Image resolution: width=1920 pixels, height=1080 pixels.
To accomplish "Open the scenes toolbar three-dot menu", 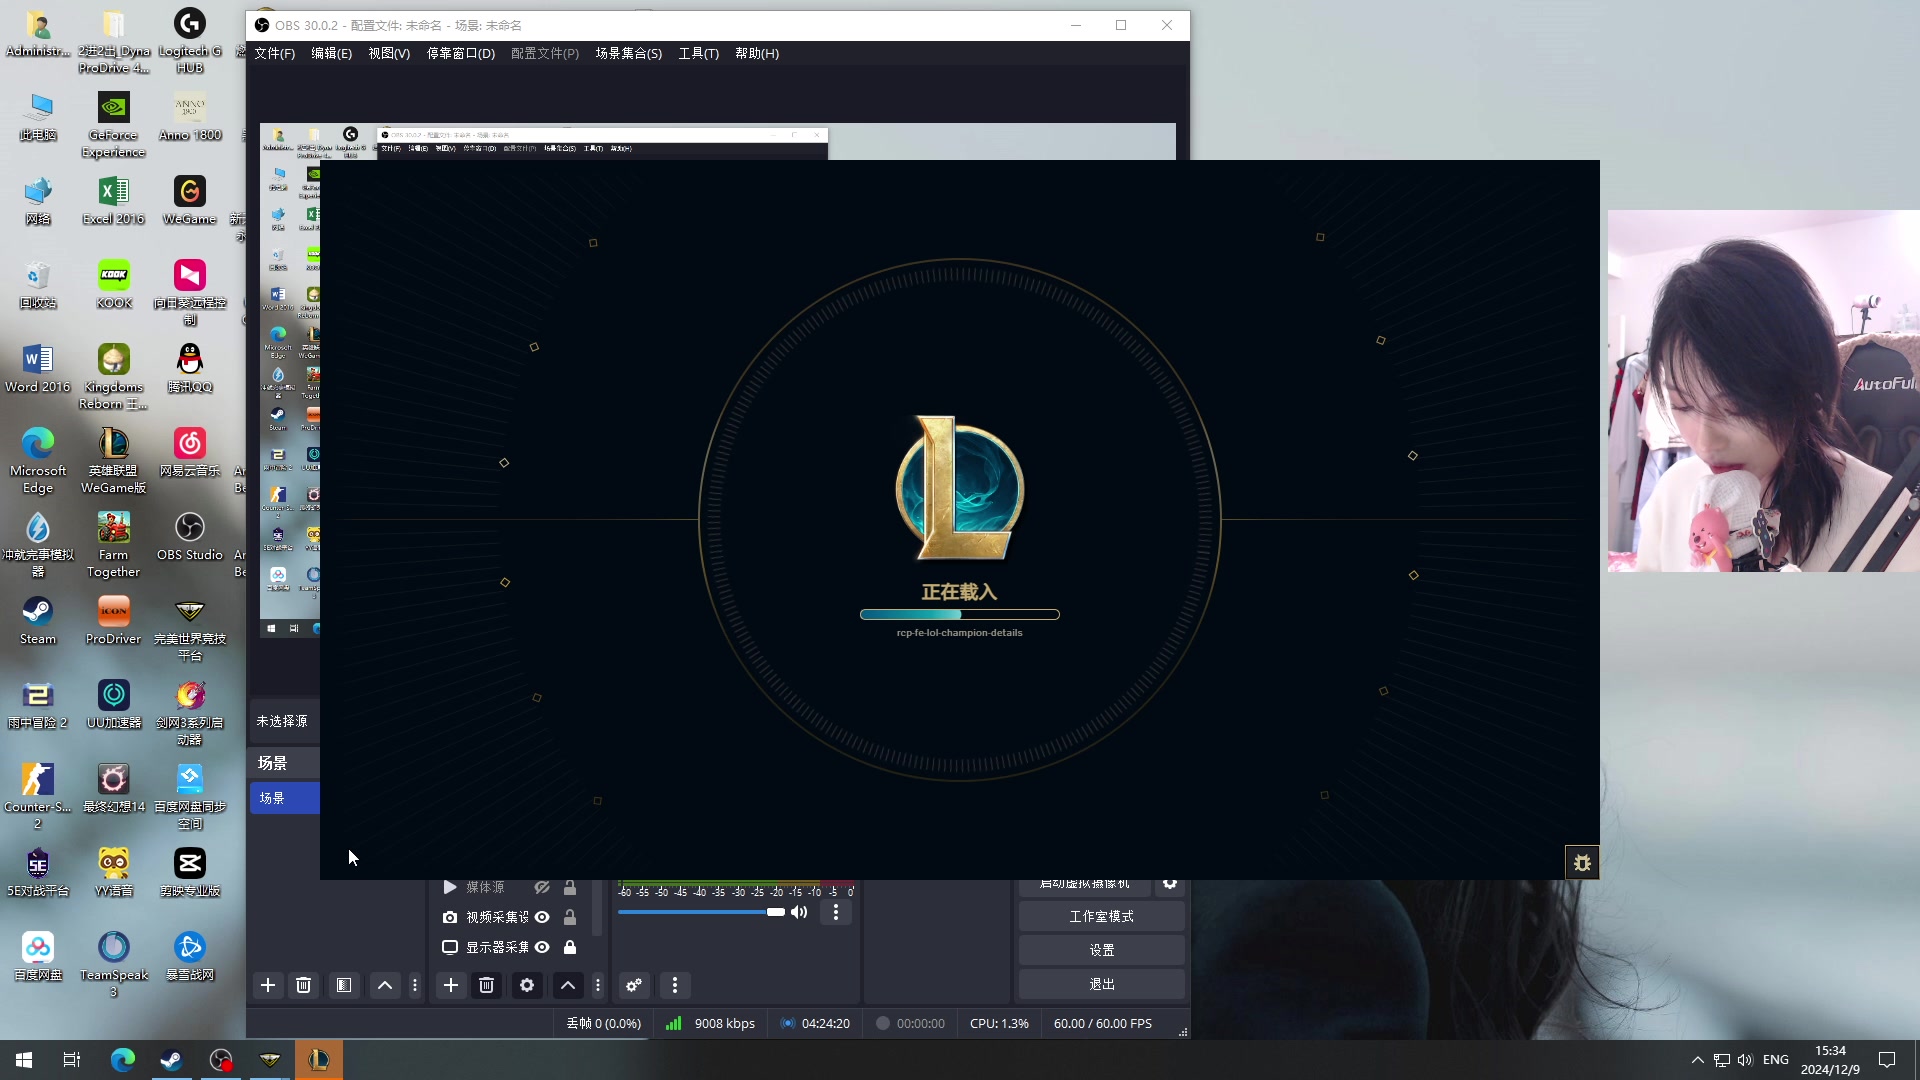I will point(415,985).
